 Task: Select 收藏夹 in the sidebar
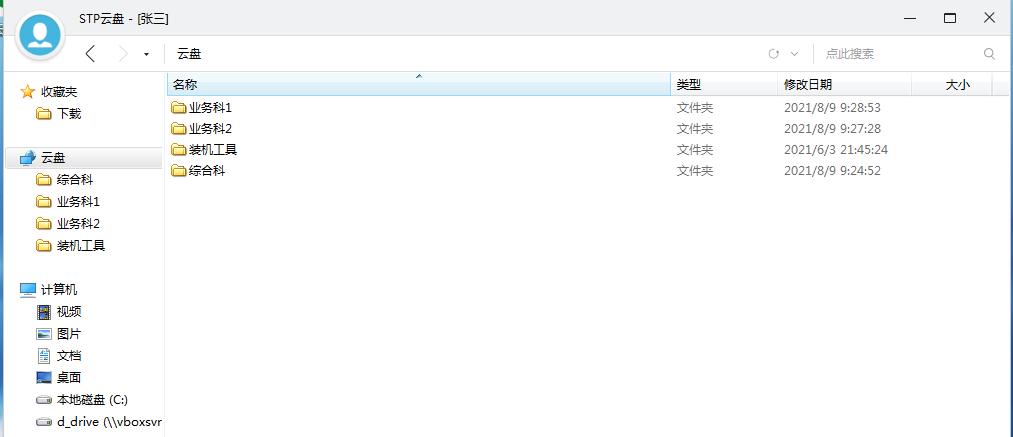(x=59, y=92)
